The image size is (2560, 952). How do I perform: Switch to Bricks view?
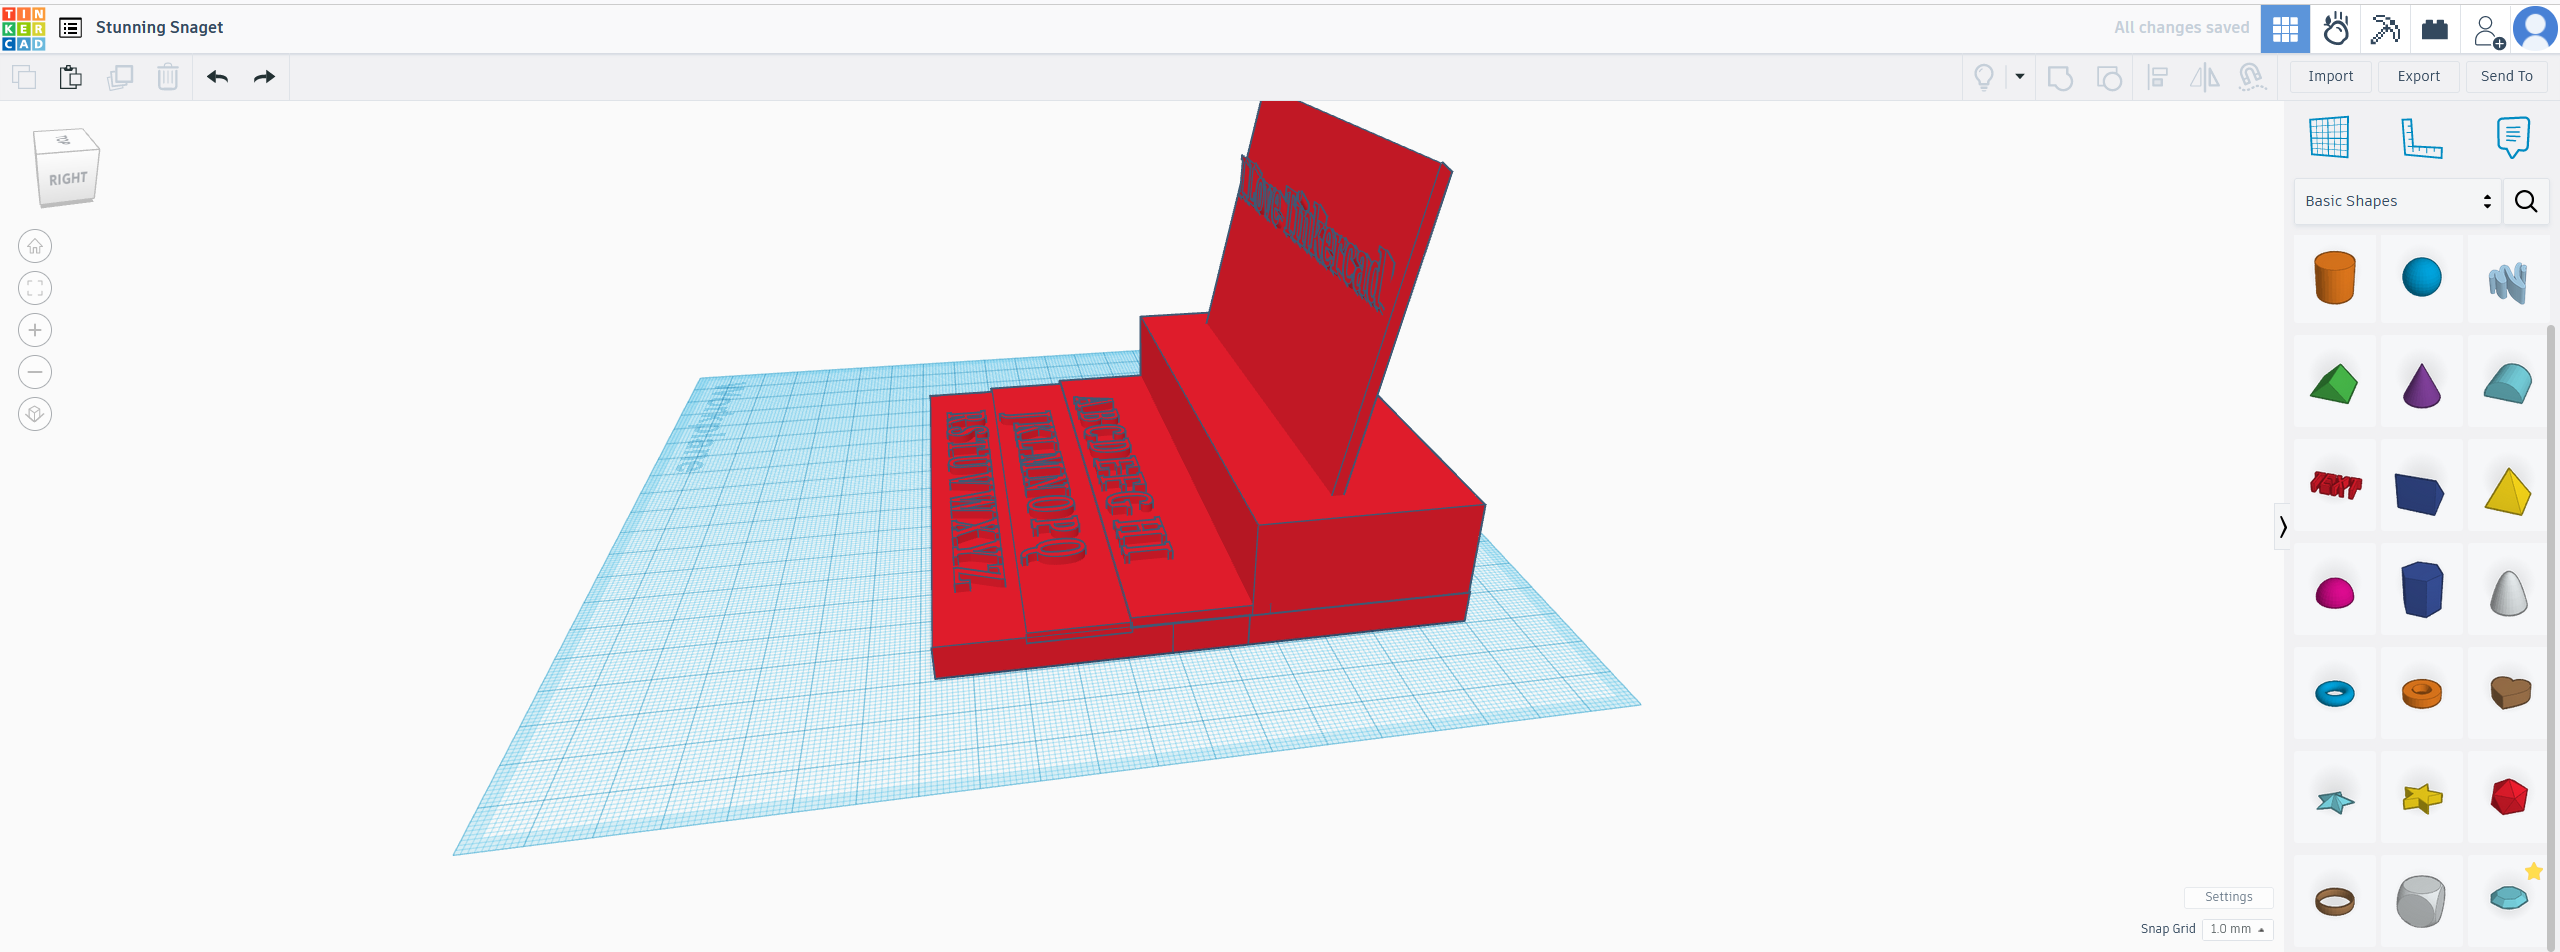point(2435,29)
